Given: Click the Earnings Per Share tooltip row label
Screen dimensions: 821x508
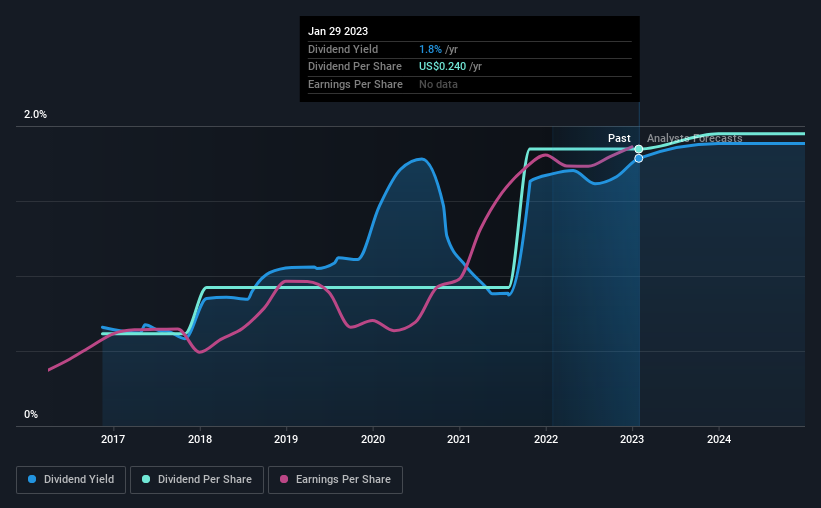Looking at the screenshot, I should (x=356, y=84).
